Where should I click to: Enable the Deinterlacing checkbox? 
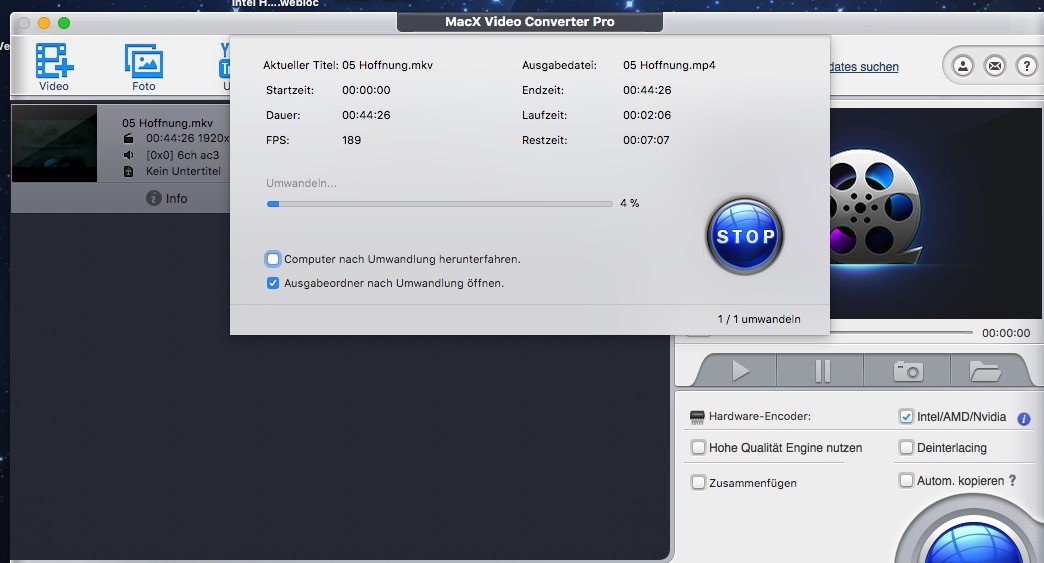click(906, 447)
